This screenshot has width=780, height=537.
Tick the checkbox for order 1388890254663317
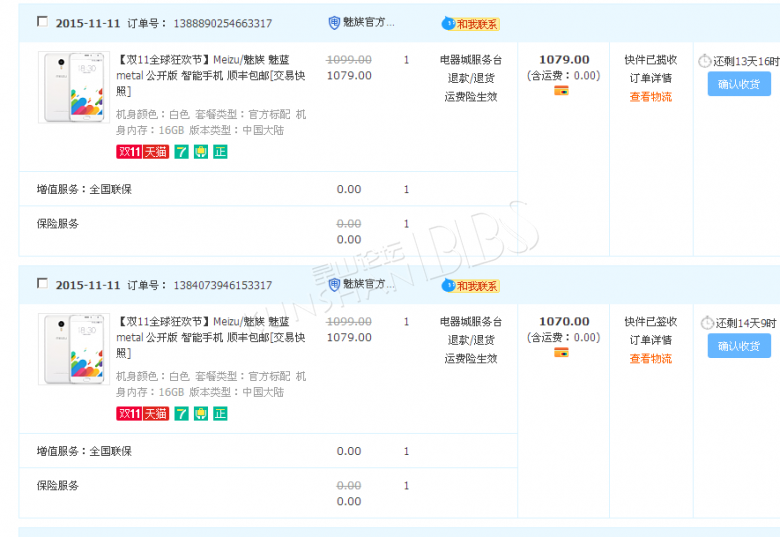(43, 21)
